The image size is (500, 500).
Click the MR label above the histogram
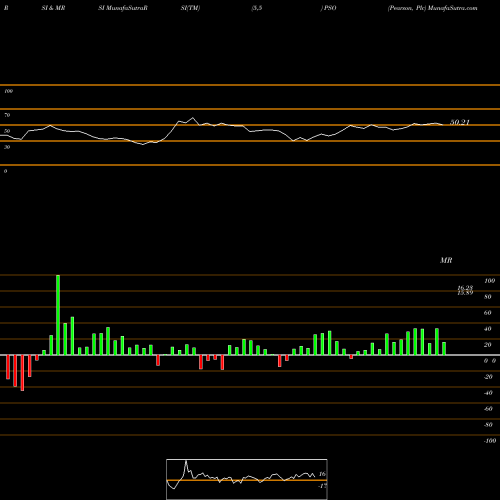tap(446, 260)
